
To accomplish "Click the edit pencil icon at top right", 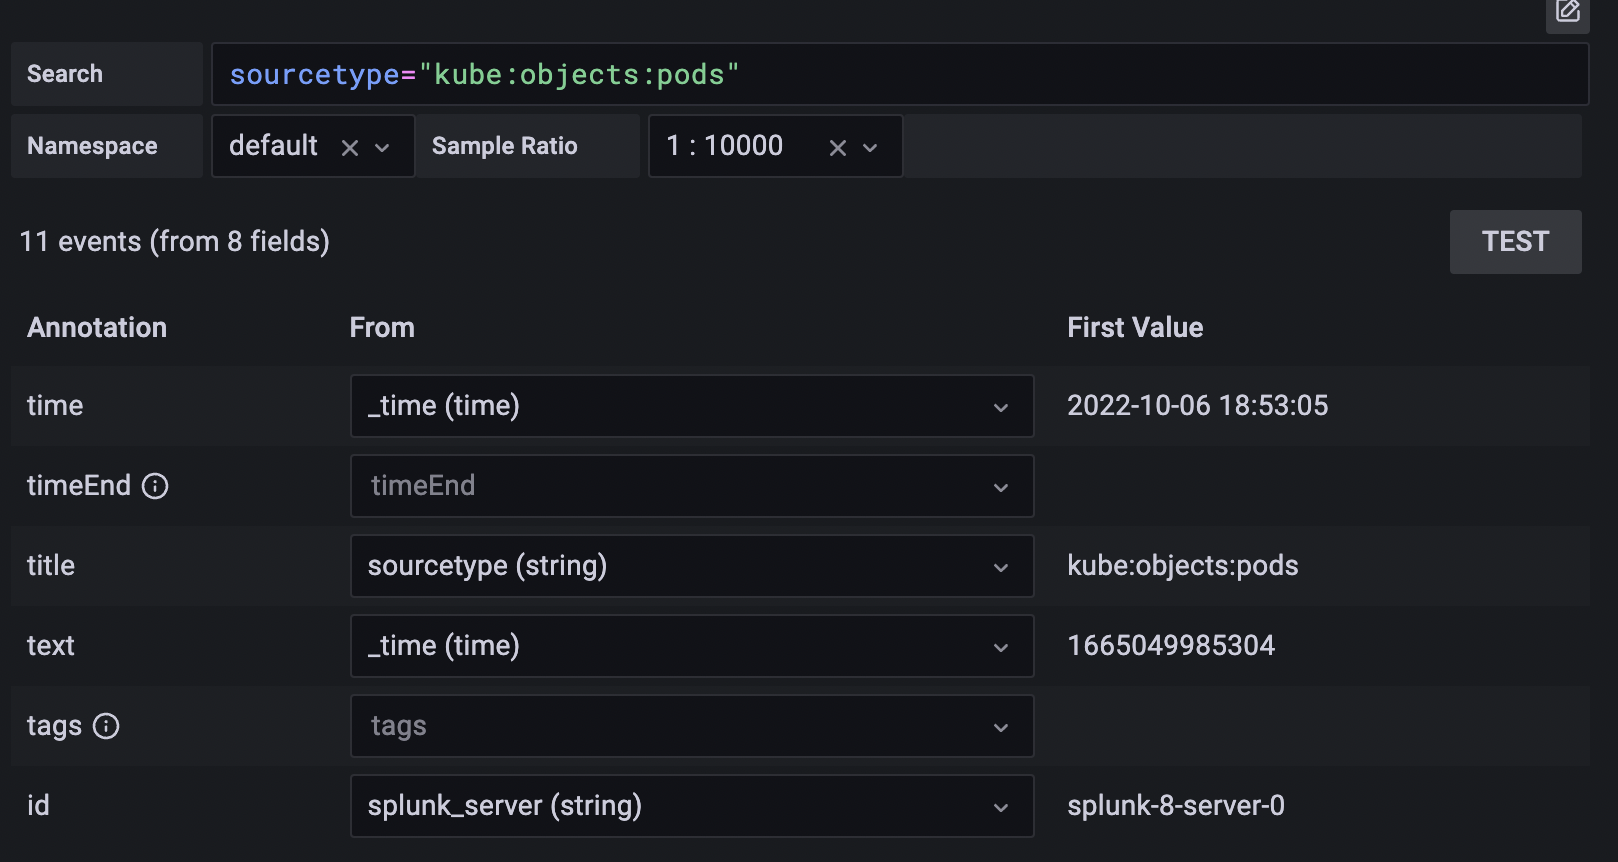I will (x=1567, y=12).
